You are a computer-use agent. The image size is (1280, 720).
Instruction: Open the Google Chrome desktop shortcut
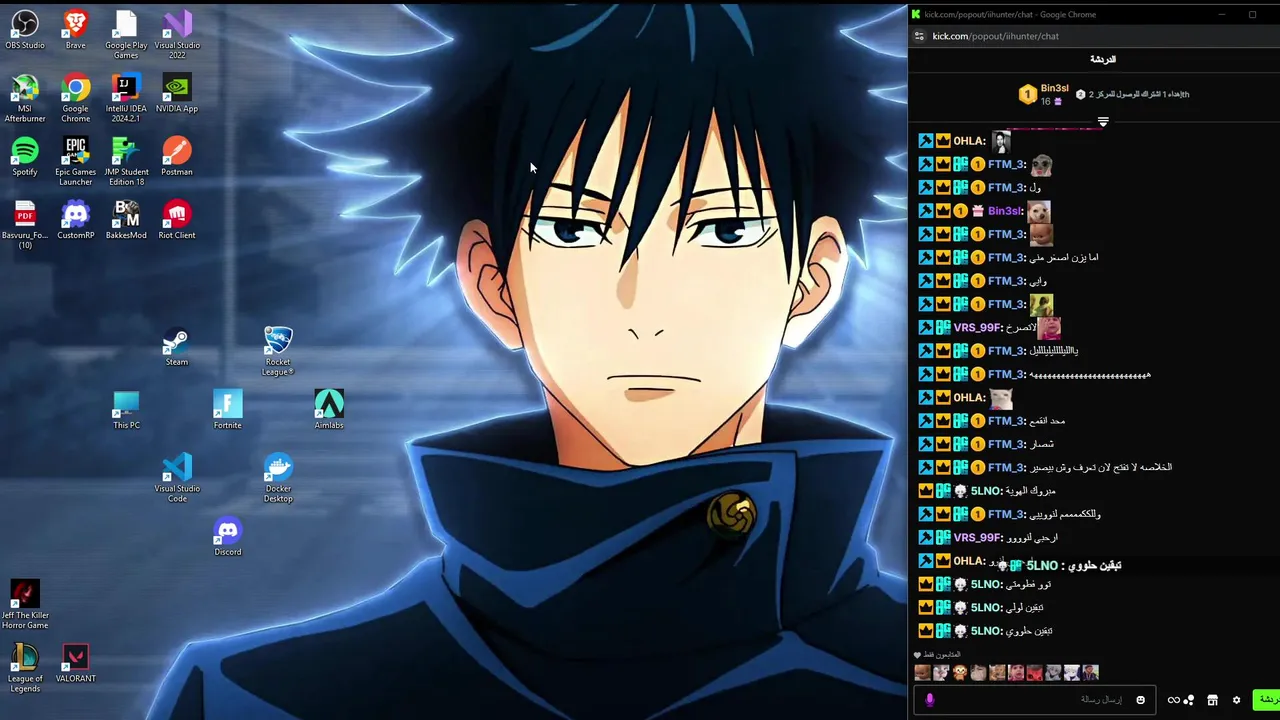(75, 98)
